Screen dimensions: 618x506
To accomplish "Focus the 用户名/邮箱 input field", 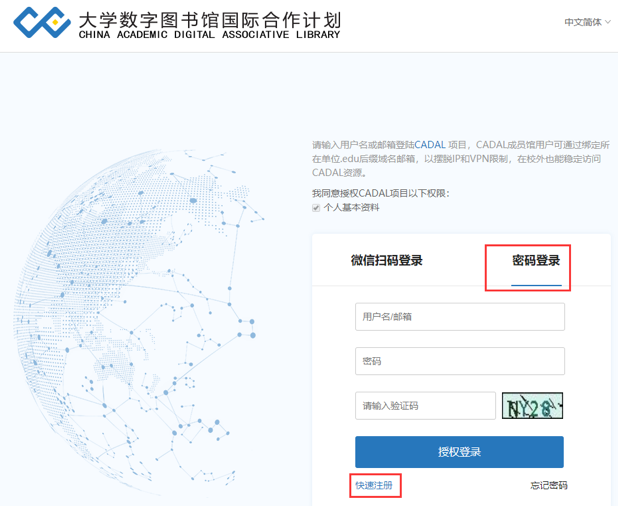I will click(x=460, y=317).
